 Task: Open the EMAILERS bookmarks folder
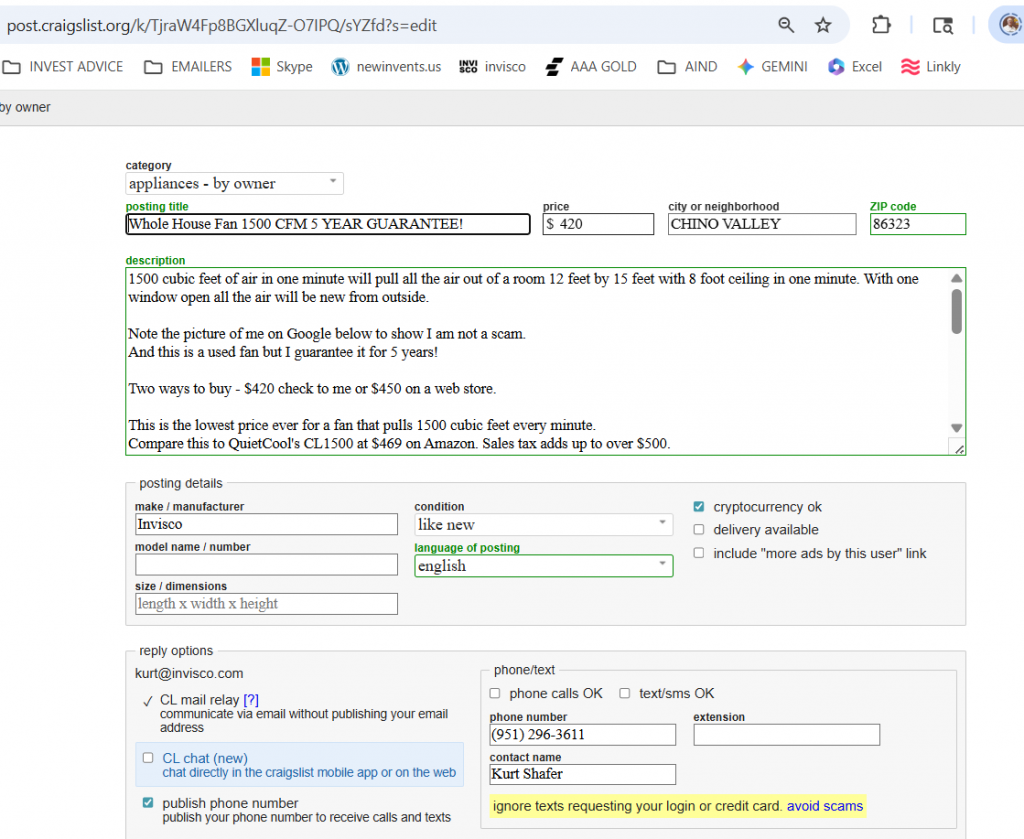188,67
